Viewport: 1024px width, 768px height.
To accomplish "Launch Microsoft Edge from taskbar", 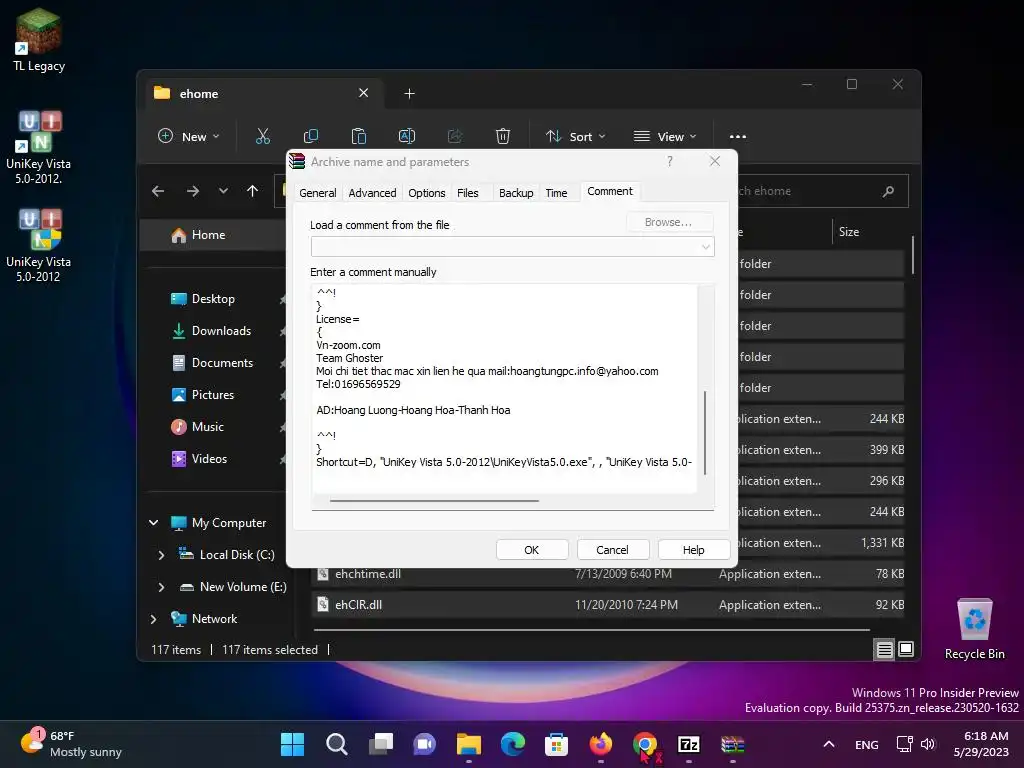I will [x=513, y=744].
